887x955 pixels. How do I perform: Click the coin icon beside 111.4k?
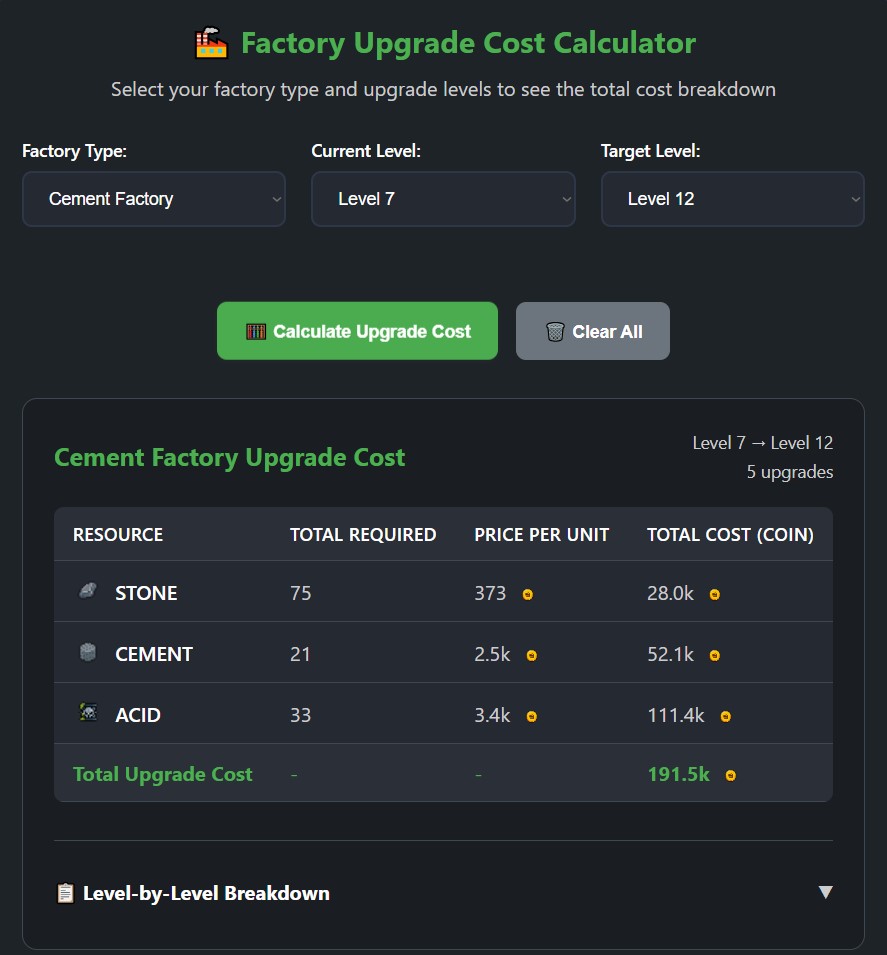click(725, 716)
